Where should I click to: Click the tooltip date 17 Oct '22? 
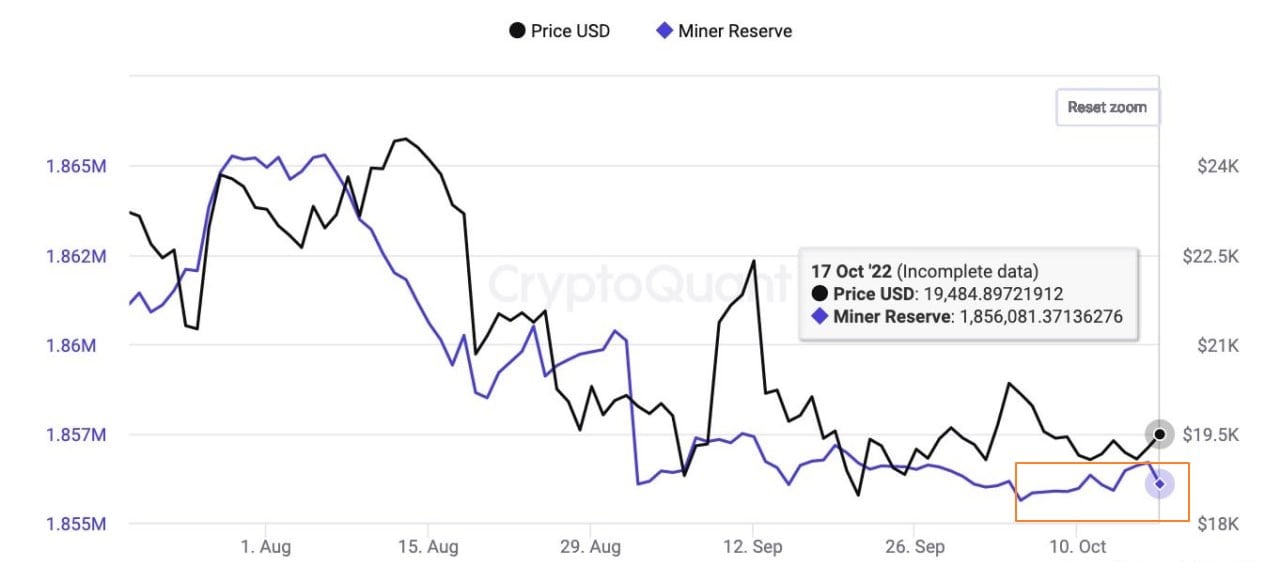tap(851, 270)
